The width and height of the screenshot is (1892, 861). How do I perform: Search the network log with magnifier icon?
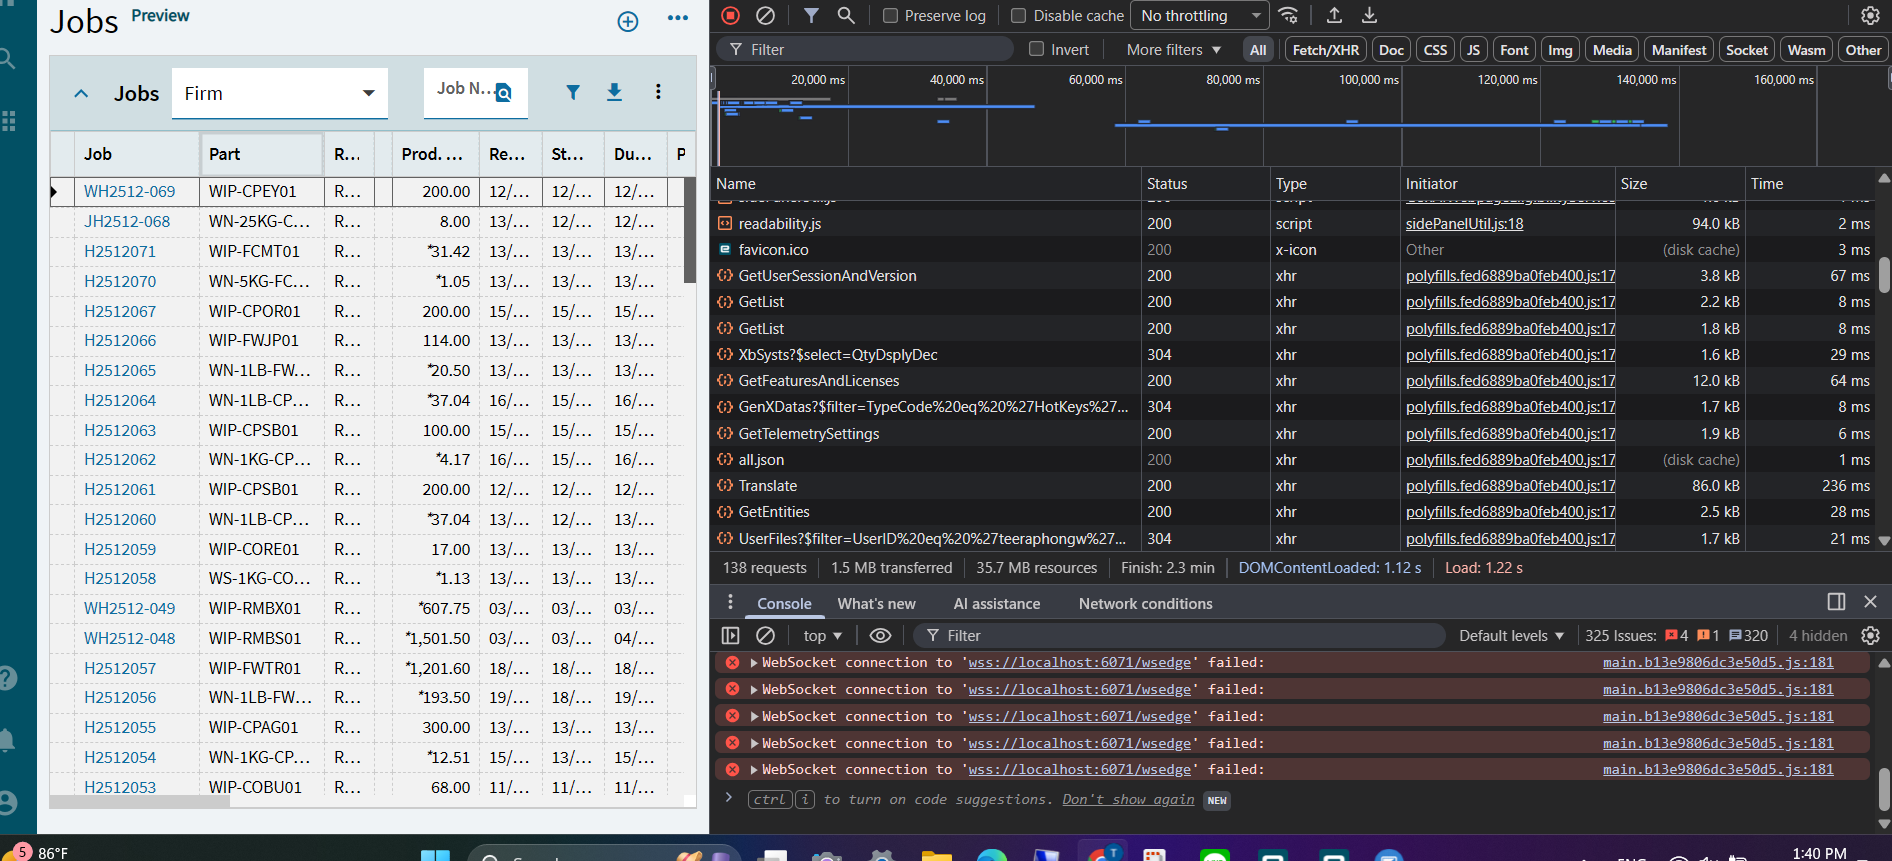point(846,15)
